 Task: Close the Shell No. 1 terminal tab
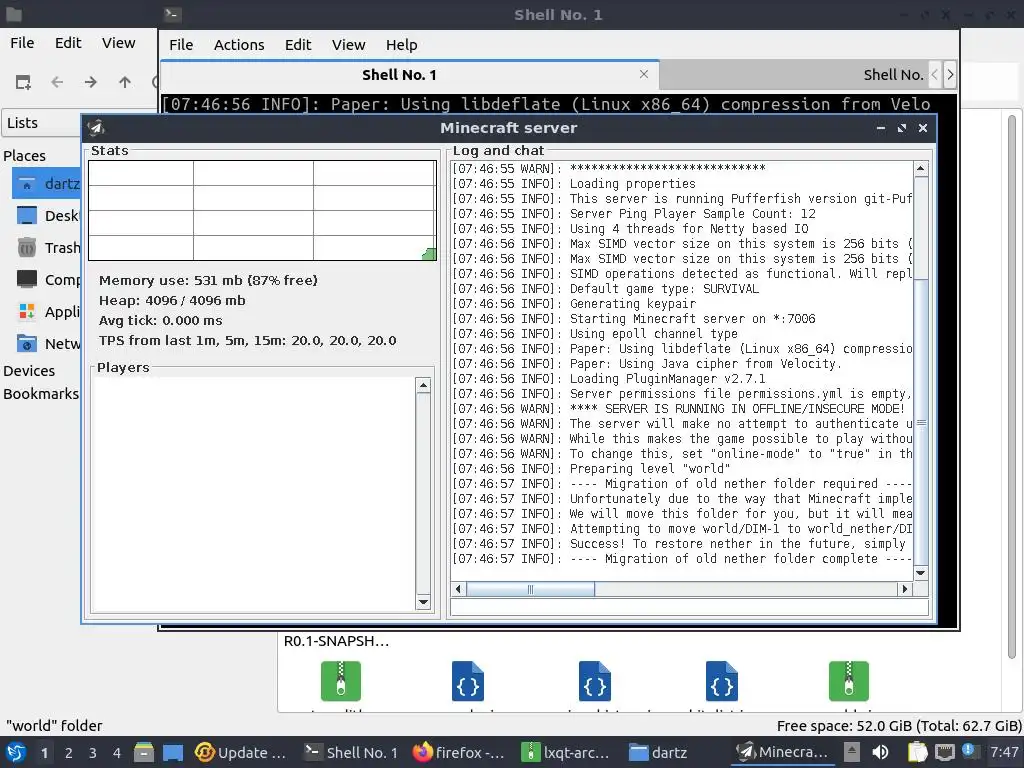point(644,74)
